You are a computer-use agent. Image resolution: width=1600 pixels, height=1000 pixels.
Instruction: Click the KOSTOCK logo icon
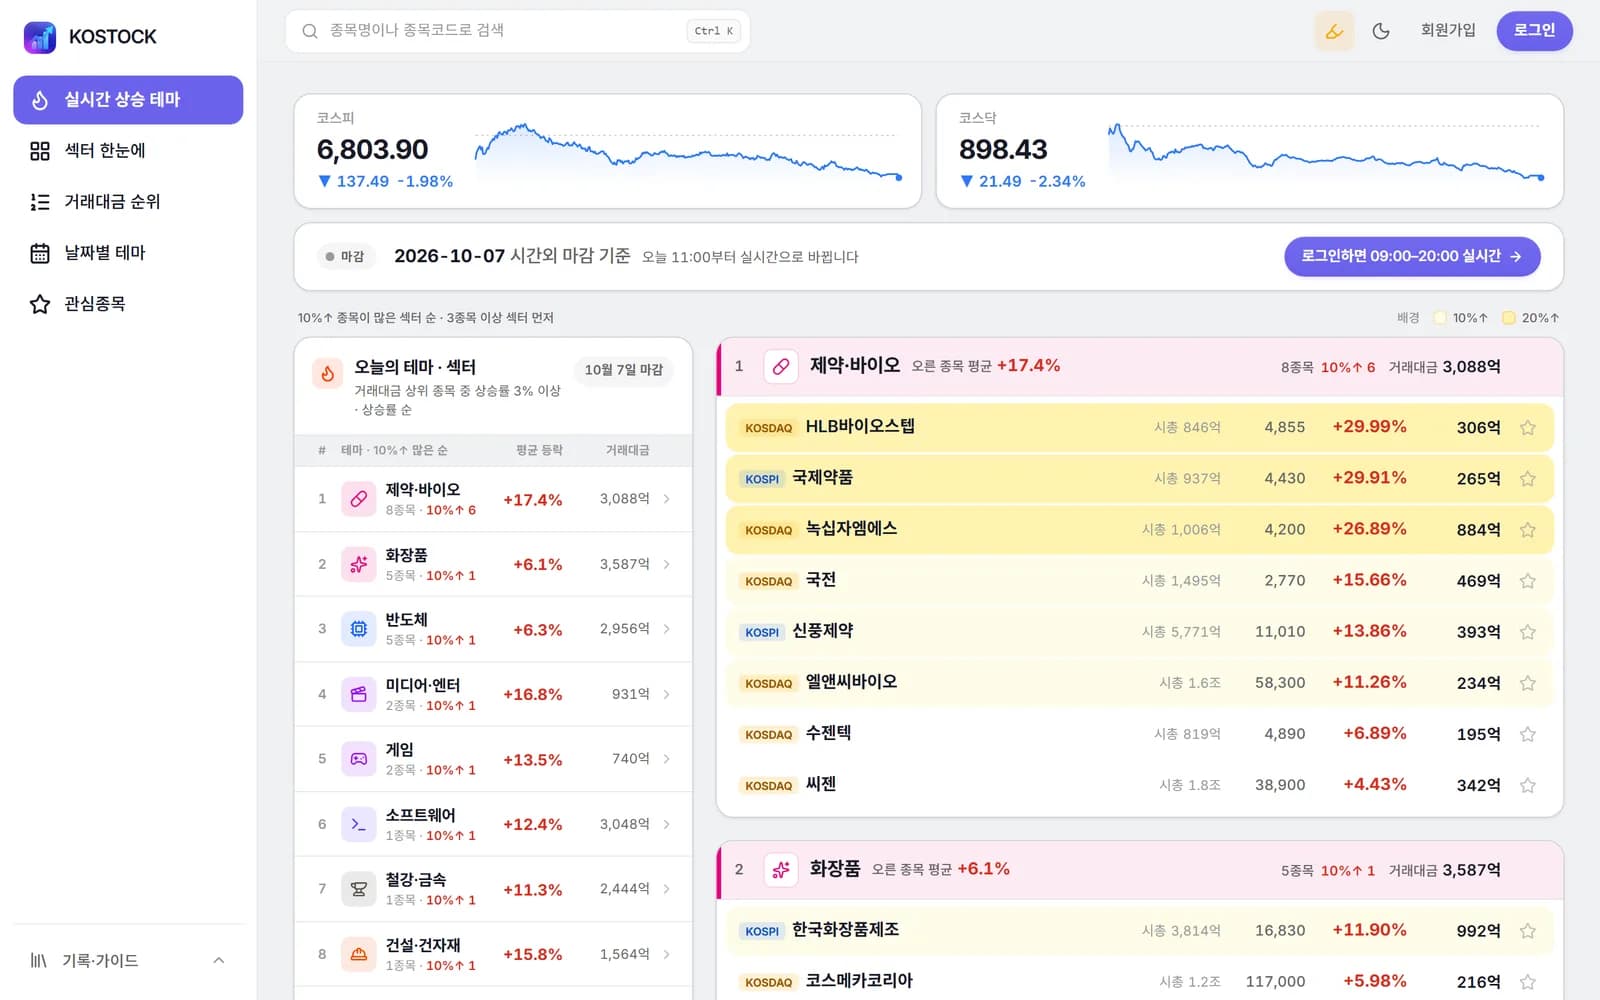tap(40, 37)
